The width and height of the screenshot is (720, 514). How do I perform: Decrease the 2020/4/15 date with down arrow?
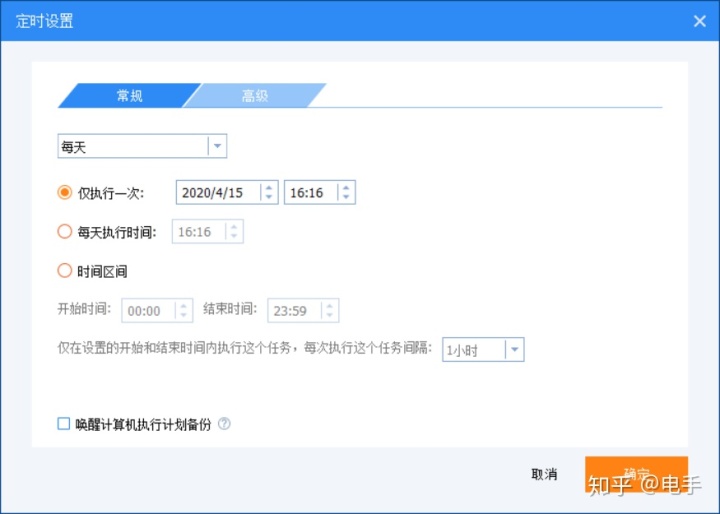point(269,197)
